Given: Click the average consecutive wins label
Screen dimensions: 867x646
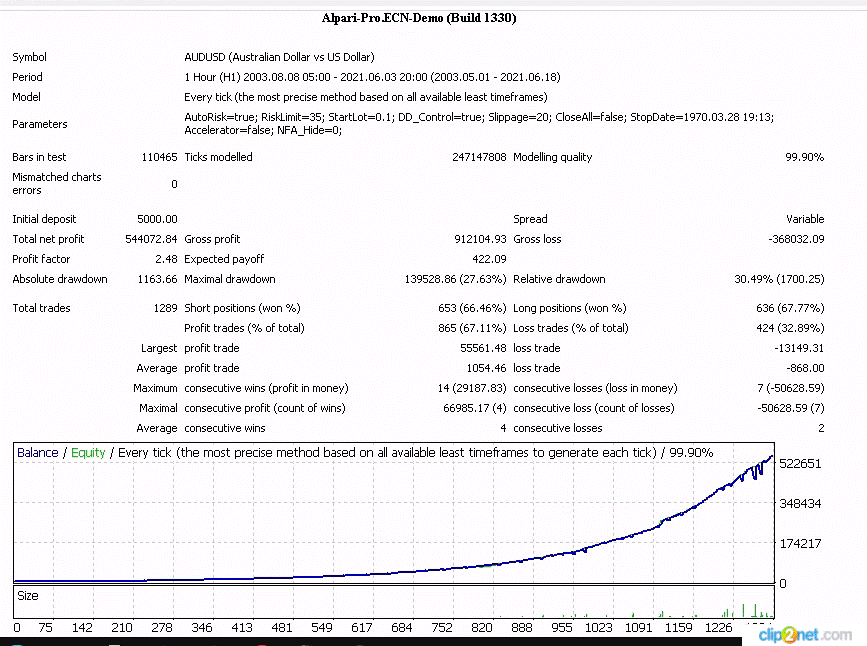Looking at the screenshot, I should (224, 428).
